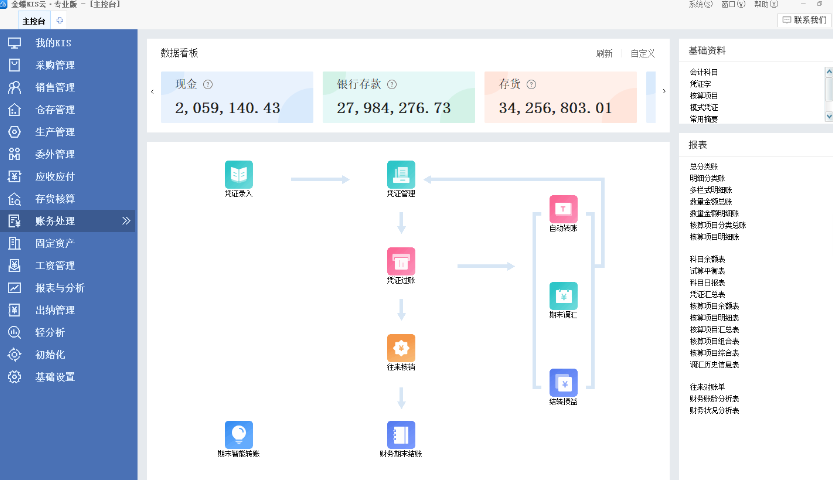Open the 系统(S) menu
The height and width of the screenshot is (480, 833).
(x=700, y=4)
